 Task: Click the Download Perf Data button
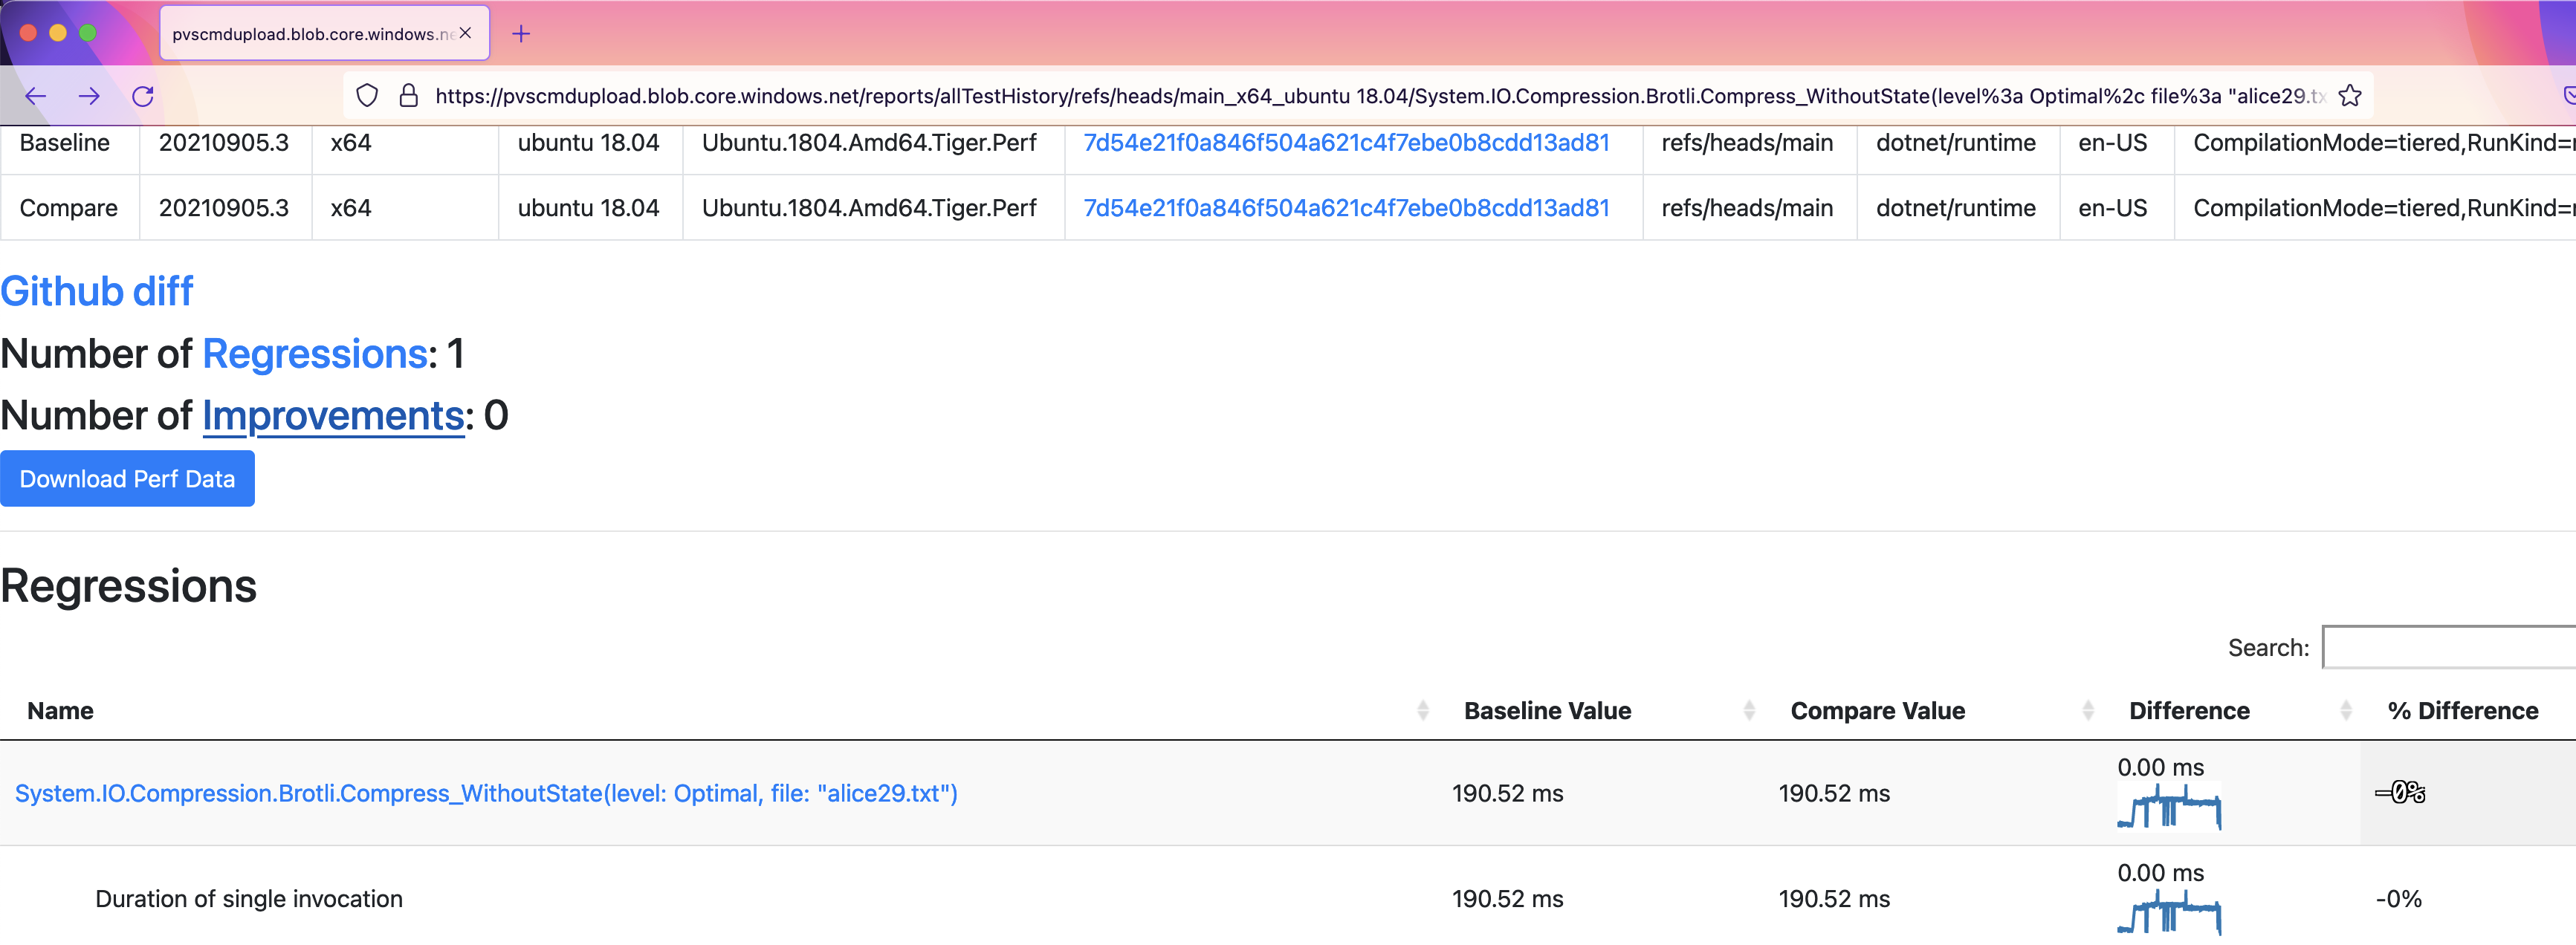[127, 478]
